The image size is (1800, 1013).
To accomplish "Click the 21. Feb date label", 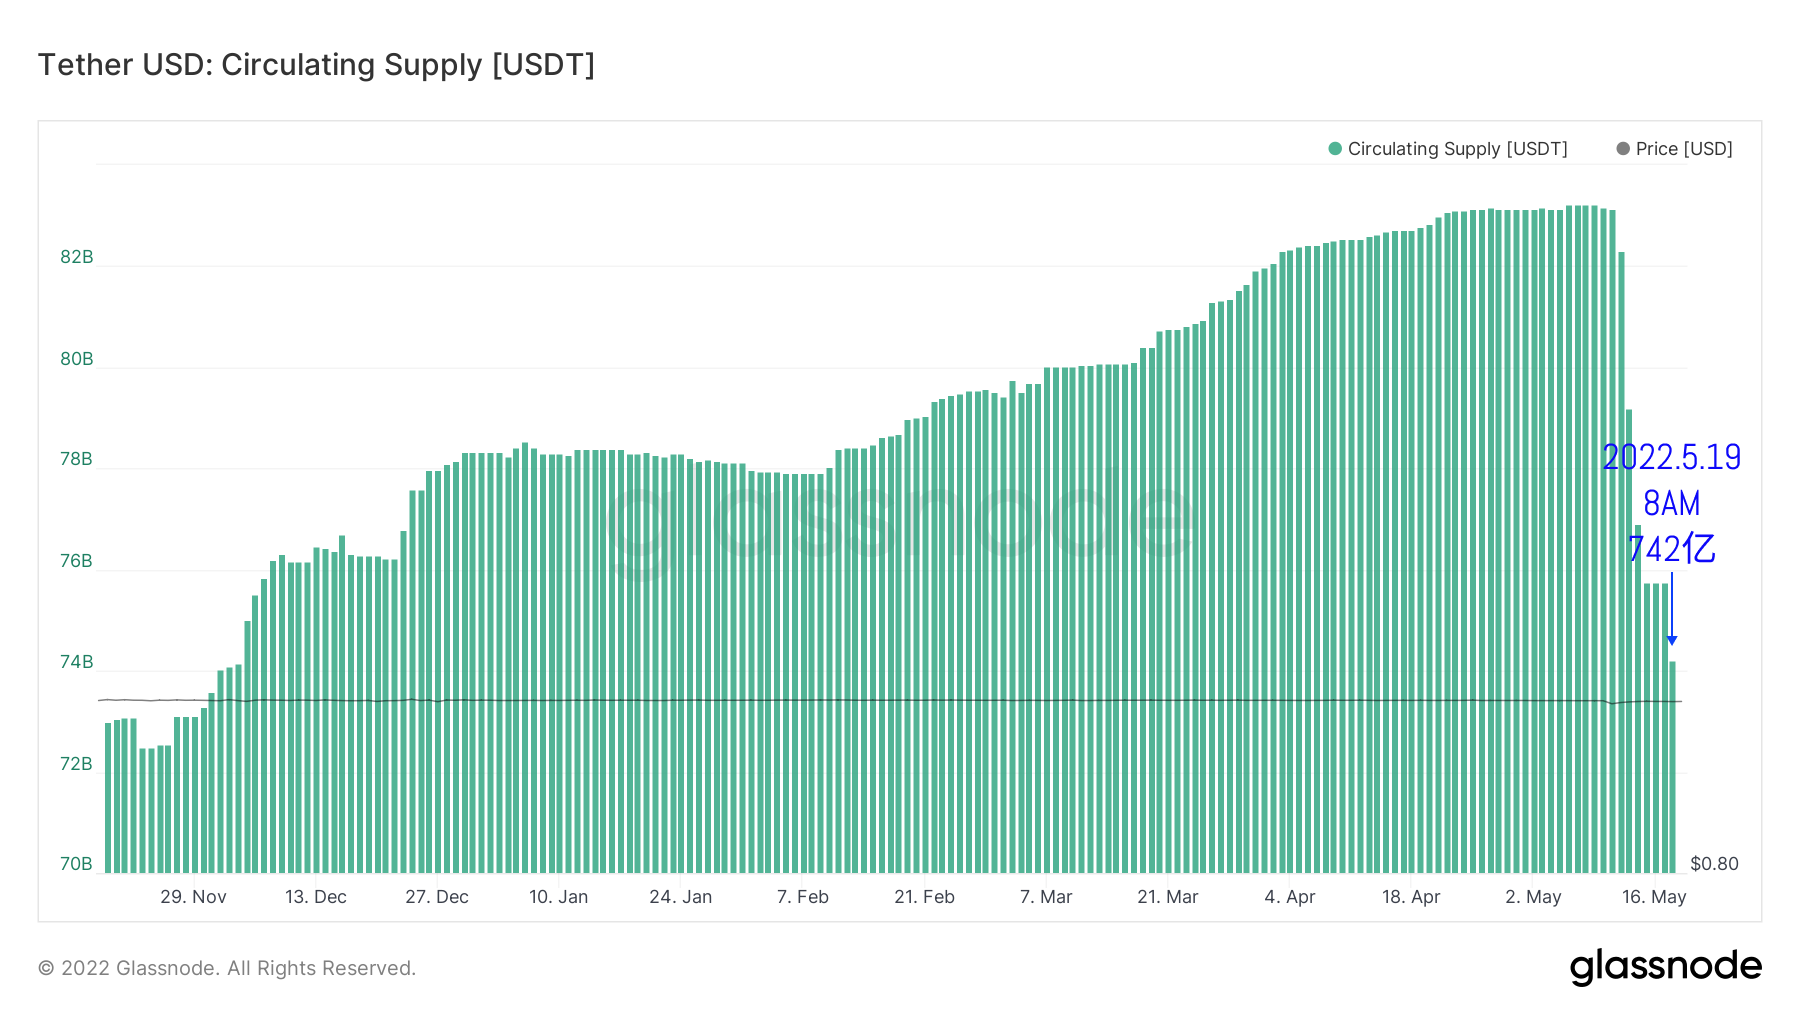I will 925,897.
